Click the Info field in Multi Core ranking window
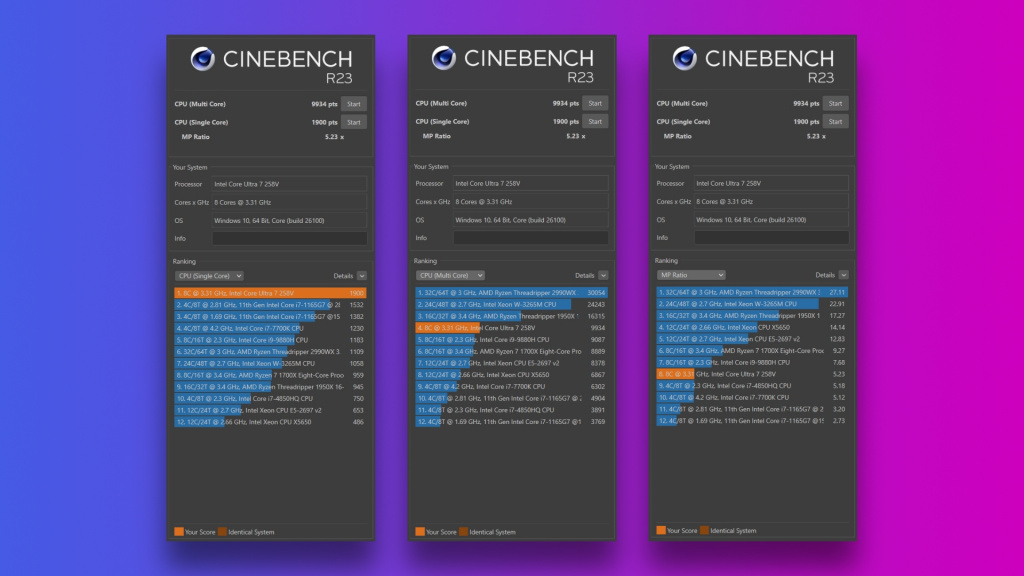 click(x=530, y=238)
